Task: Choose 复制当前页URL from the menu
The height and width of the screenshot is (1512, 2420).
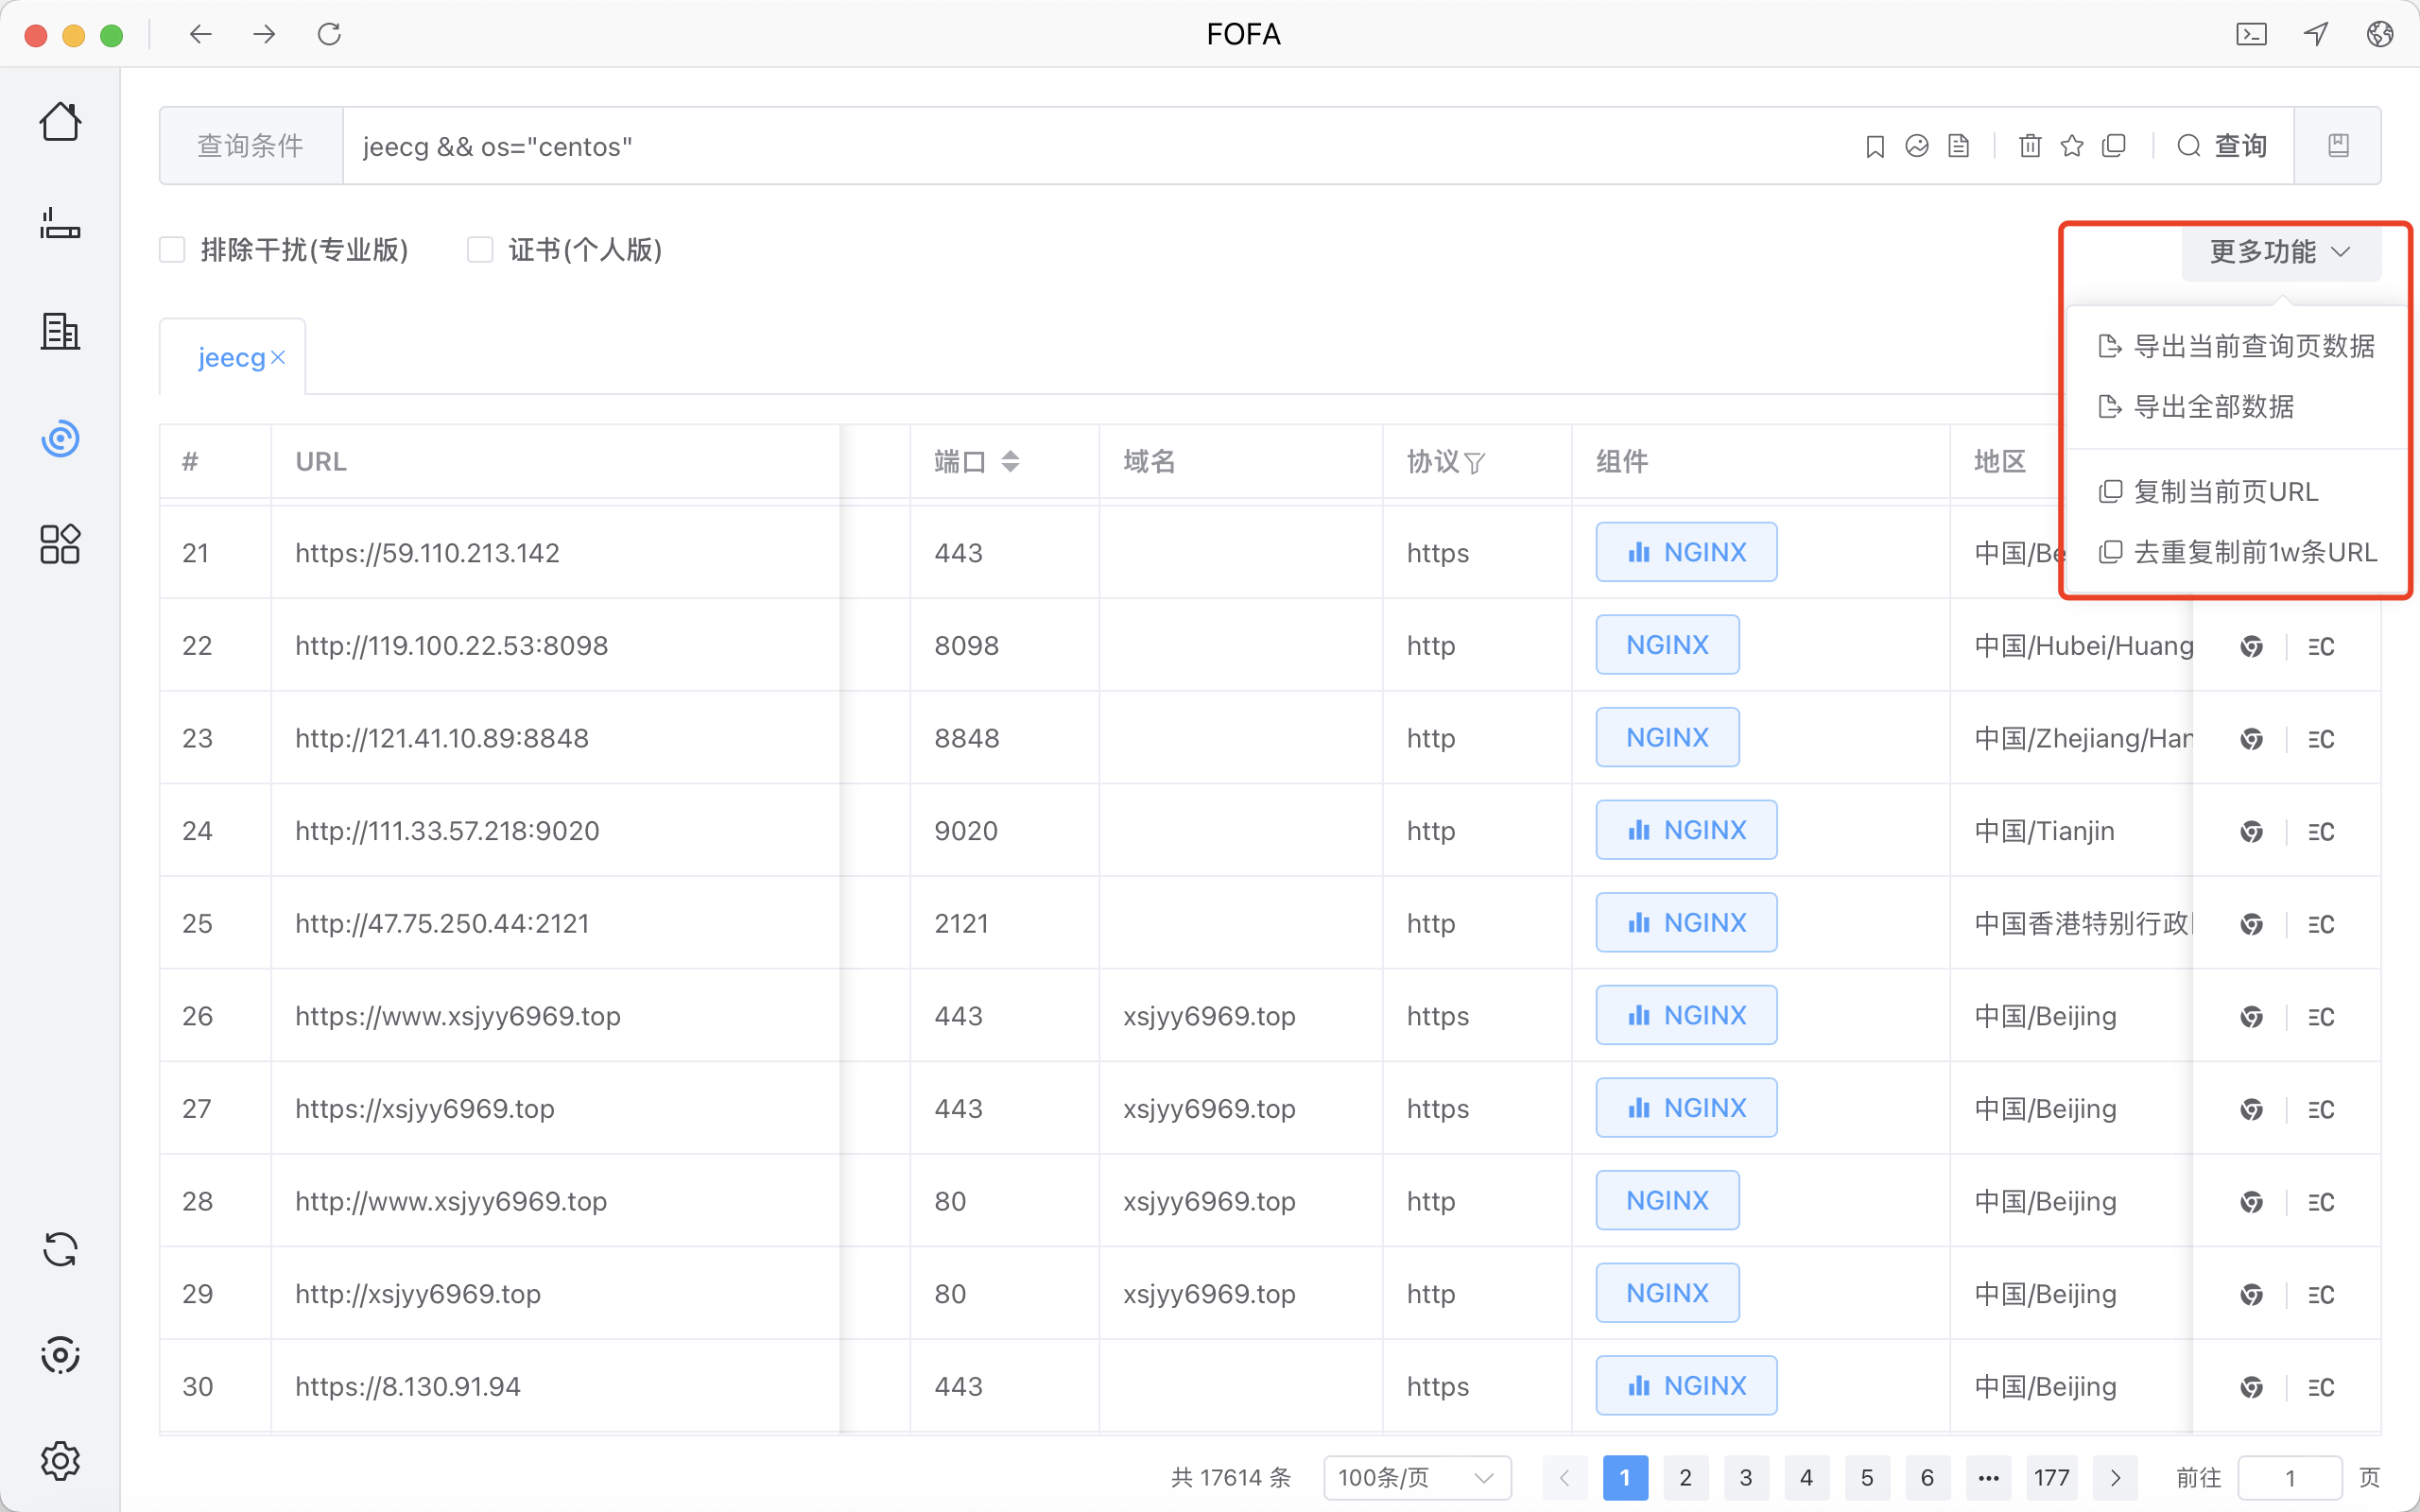Action: pos(2225,492)
